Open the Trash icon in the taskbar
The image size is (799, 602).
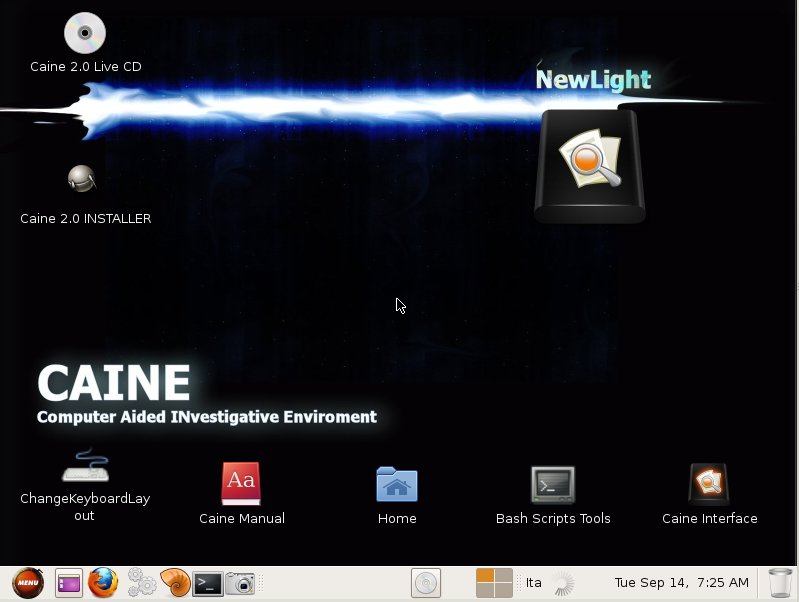click(x=780, y=583)
